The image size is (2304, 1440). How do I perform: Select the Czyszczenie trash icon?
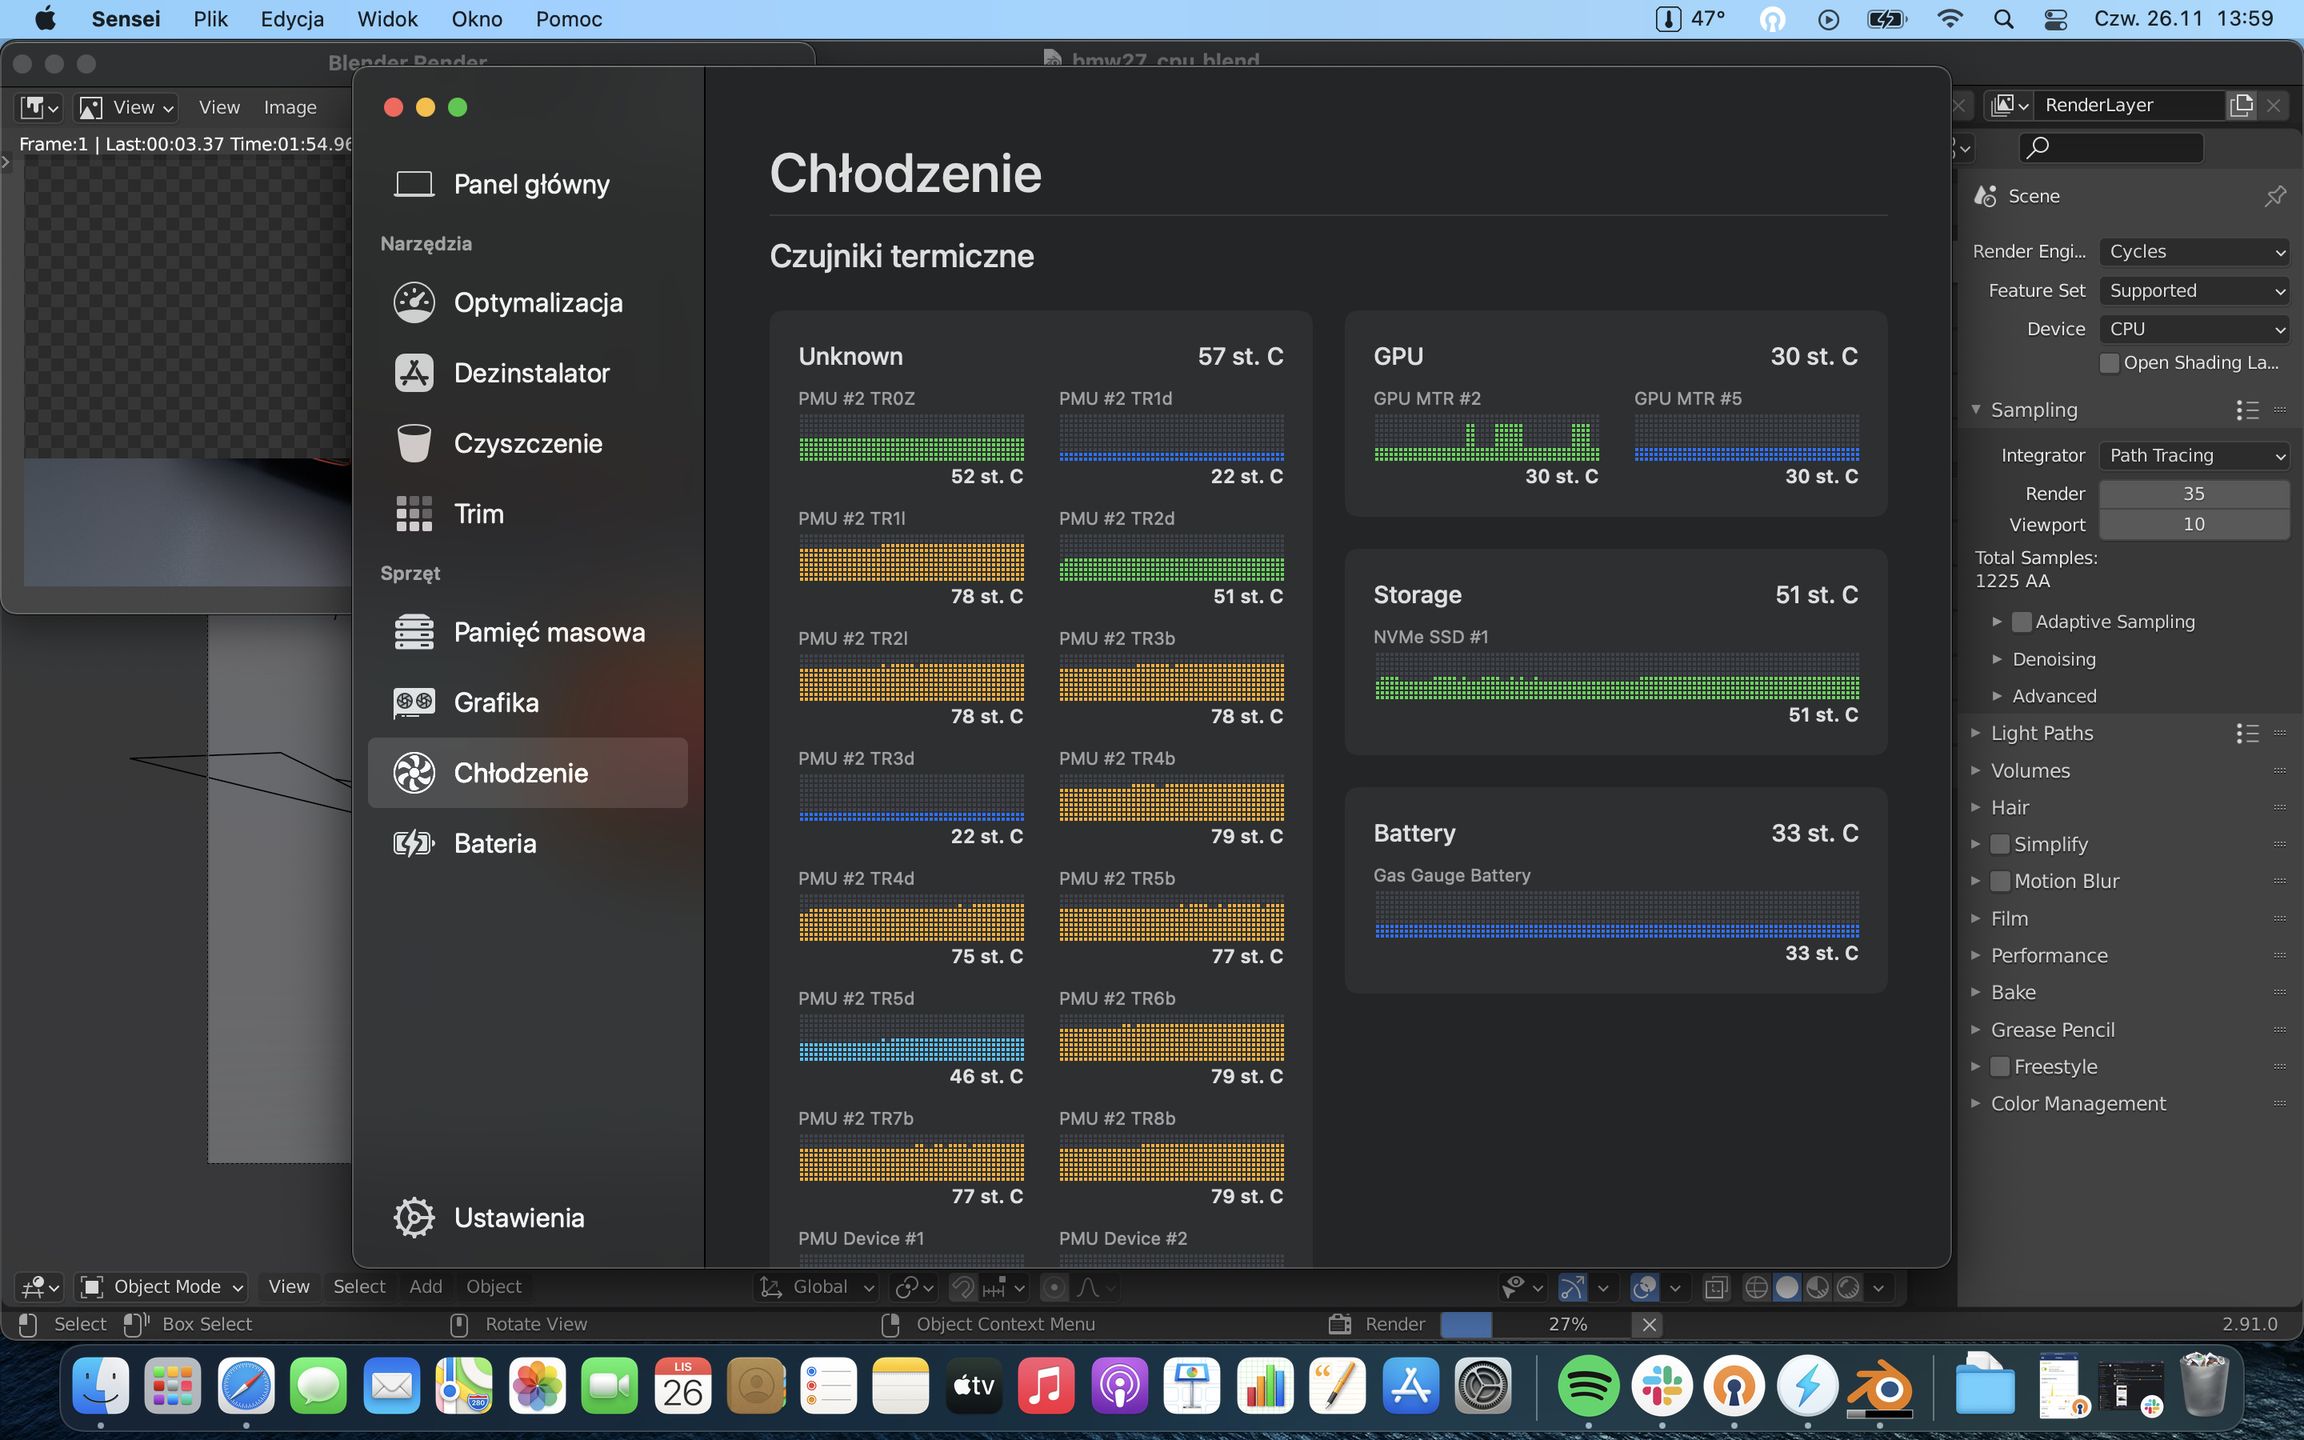point(413,443)
